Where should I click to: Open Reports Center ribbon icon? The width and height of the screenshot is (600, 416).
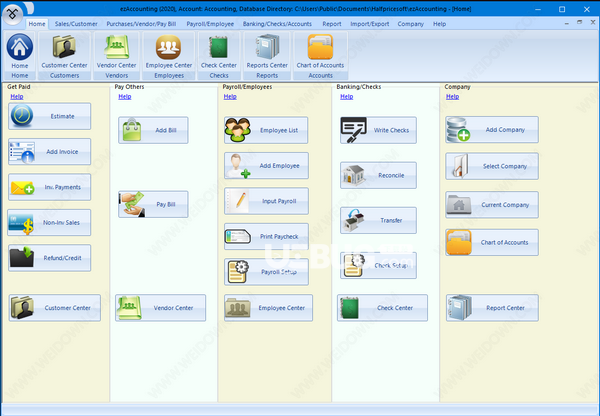[x=267, y=51]
